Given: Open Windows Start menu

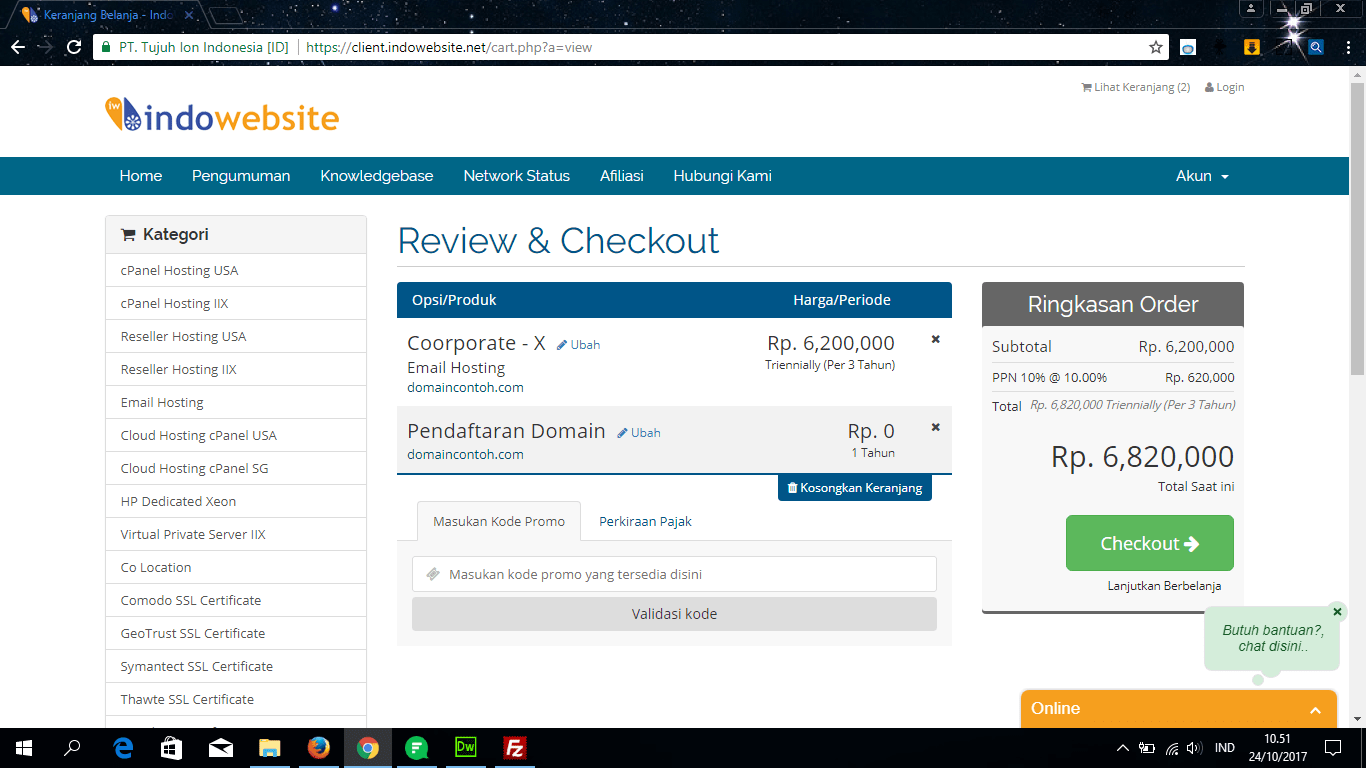Looking at the screenshot, I should click(x=24, y=748).
